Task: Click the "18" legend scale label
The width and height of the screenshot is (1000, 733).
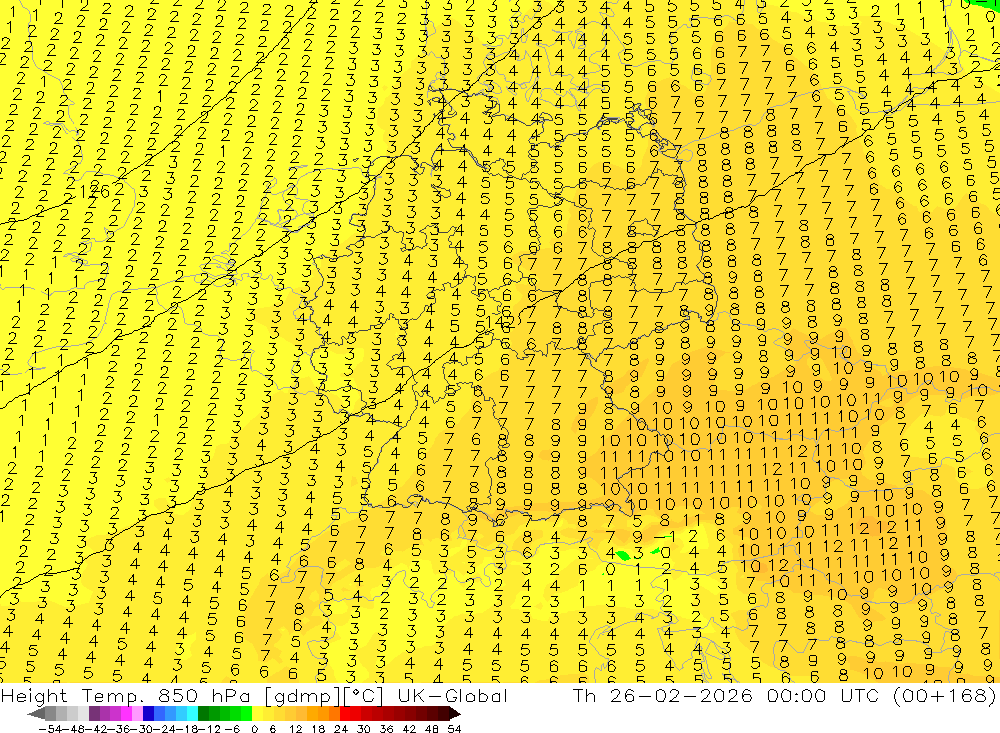Action: click(318, 729)
